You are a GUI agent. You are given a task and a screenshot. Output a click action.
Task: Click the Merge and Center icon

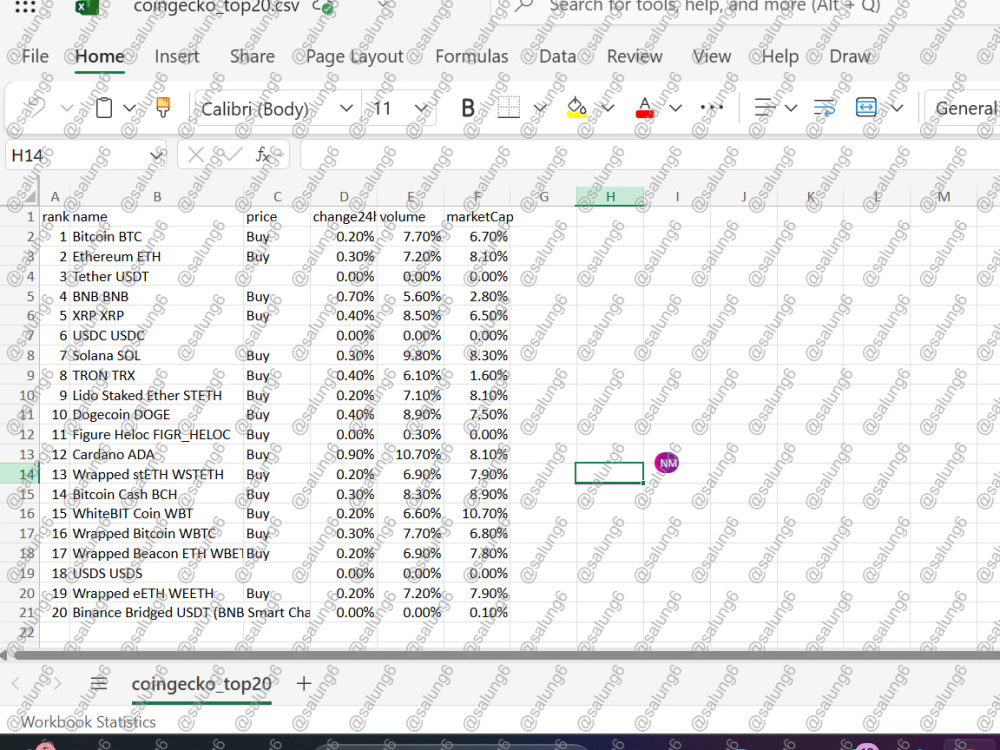(865, 108)
